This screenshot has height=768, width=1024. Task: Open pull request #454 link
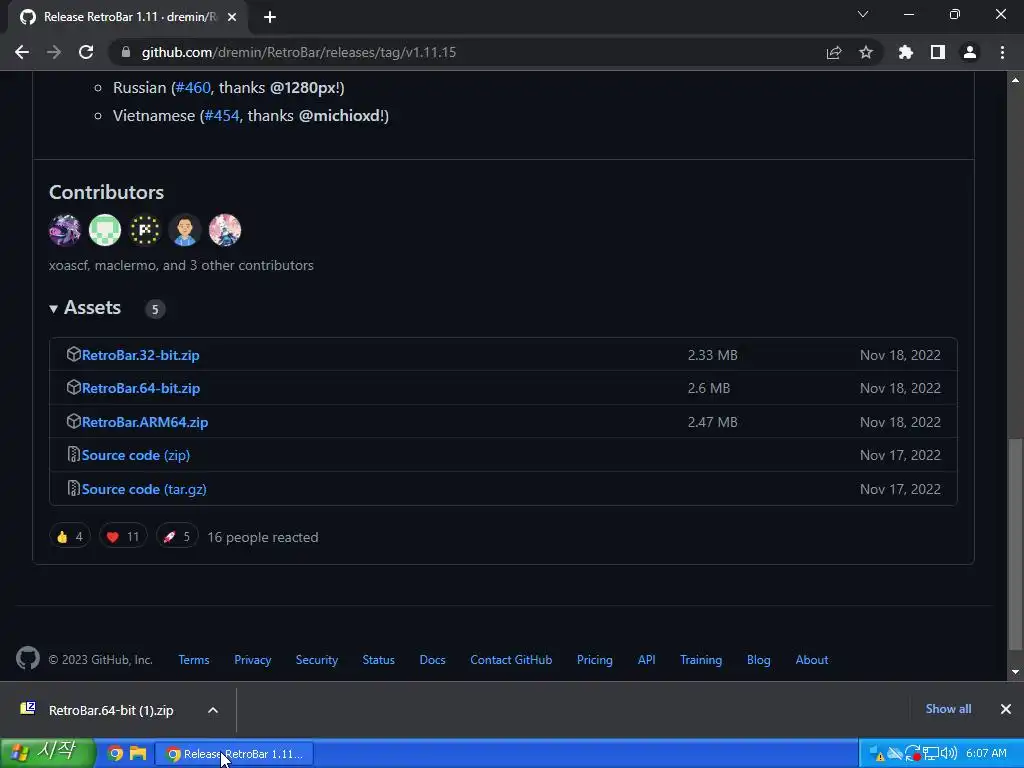click(222, 116)
